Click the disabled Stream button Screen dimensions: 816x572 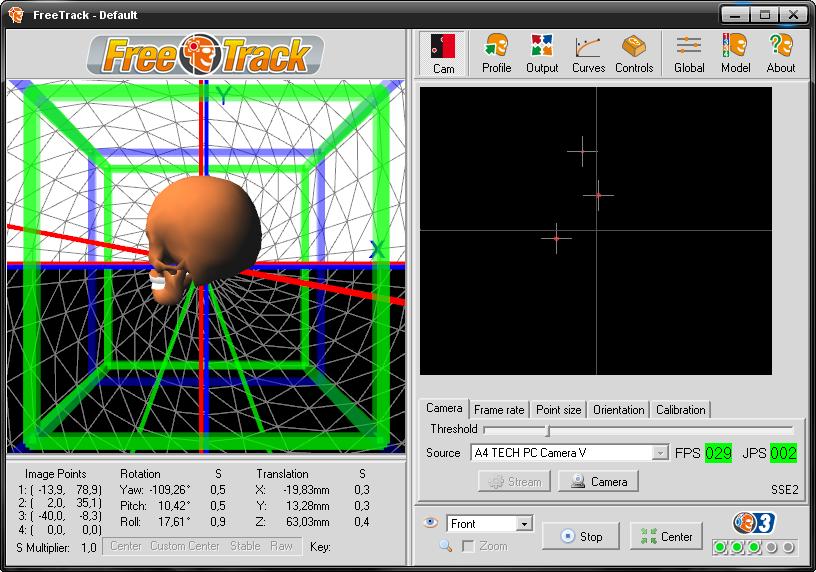[x=514, y=481]
